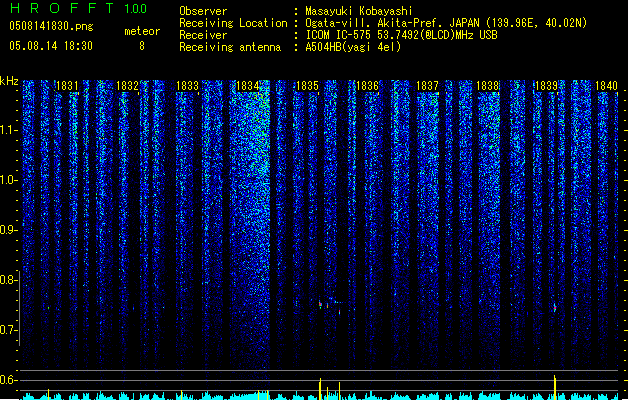Click the 1834 time marker
Image resolution: width=629 pixels, height=400 pixels.
248,86
